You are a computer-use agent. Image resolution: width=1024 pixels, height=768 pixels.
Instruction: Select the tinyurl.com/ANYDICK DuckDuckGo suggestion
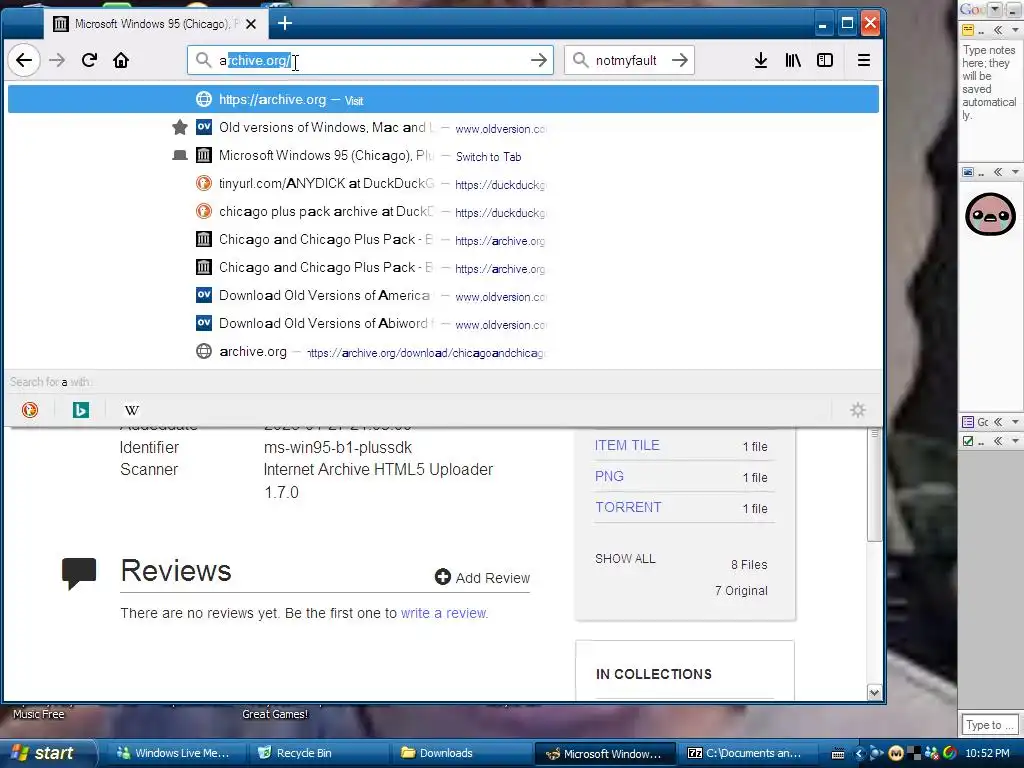point(443,184)
